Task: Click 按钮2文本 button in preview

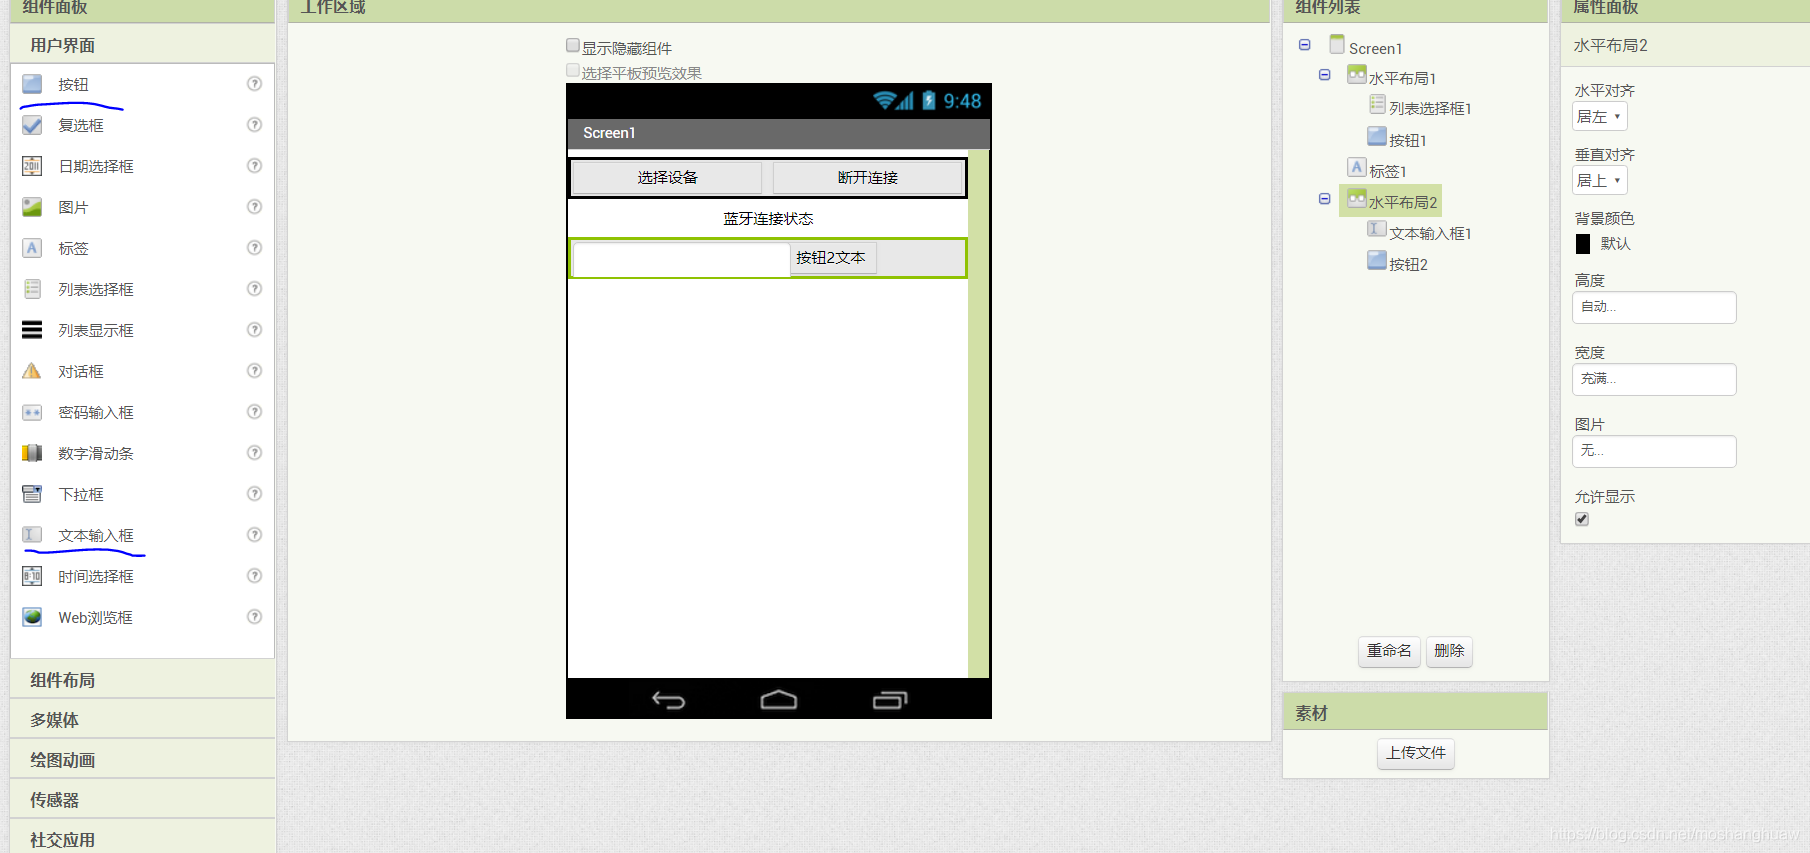Action: pyautogui.click(x=832, y=258)
